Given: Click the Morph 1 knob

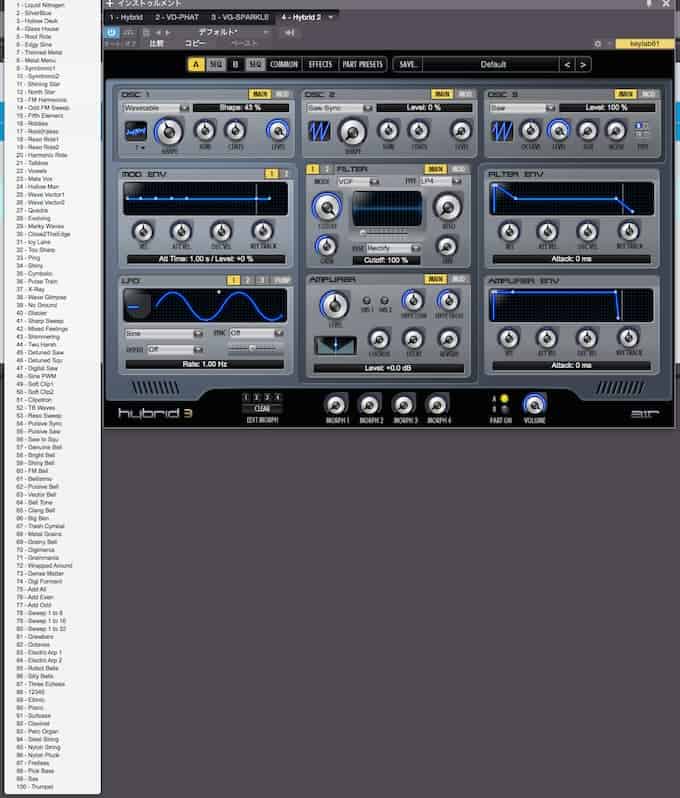Looking at the screenshot, I should tap(336, 405).
